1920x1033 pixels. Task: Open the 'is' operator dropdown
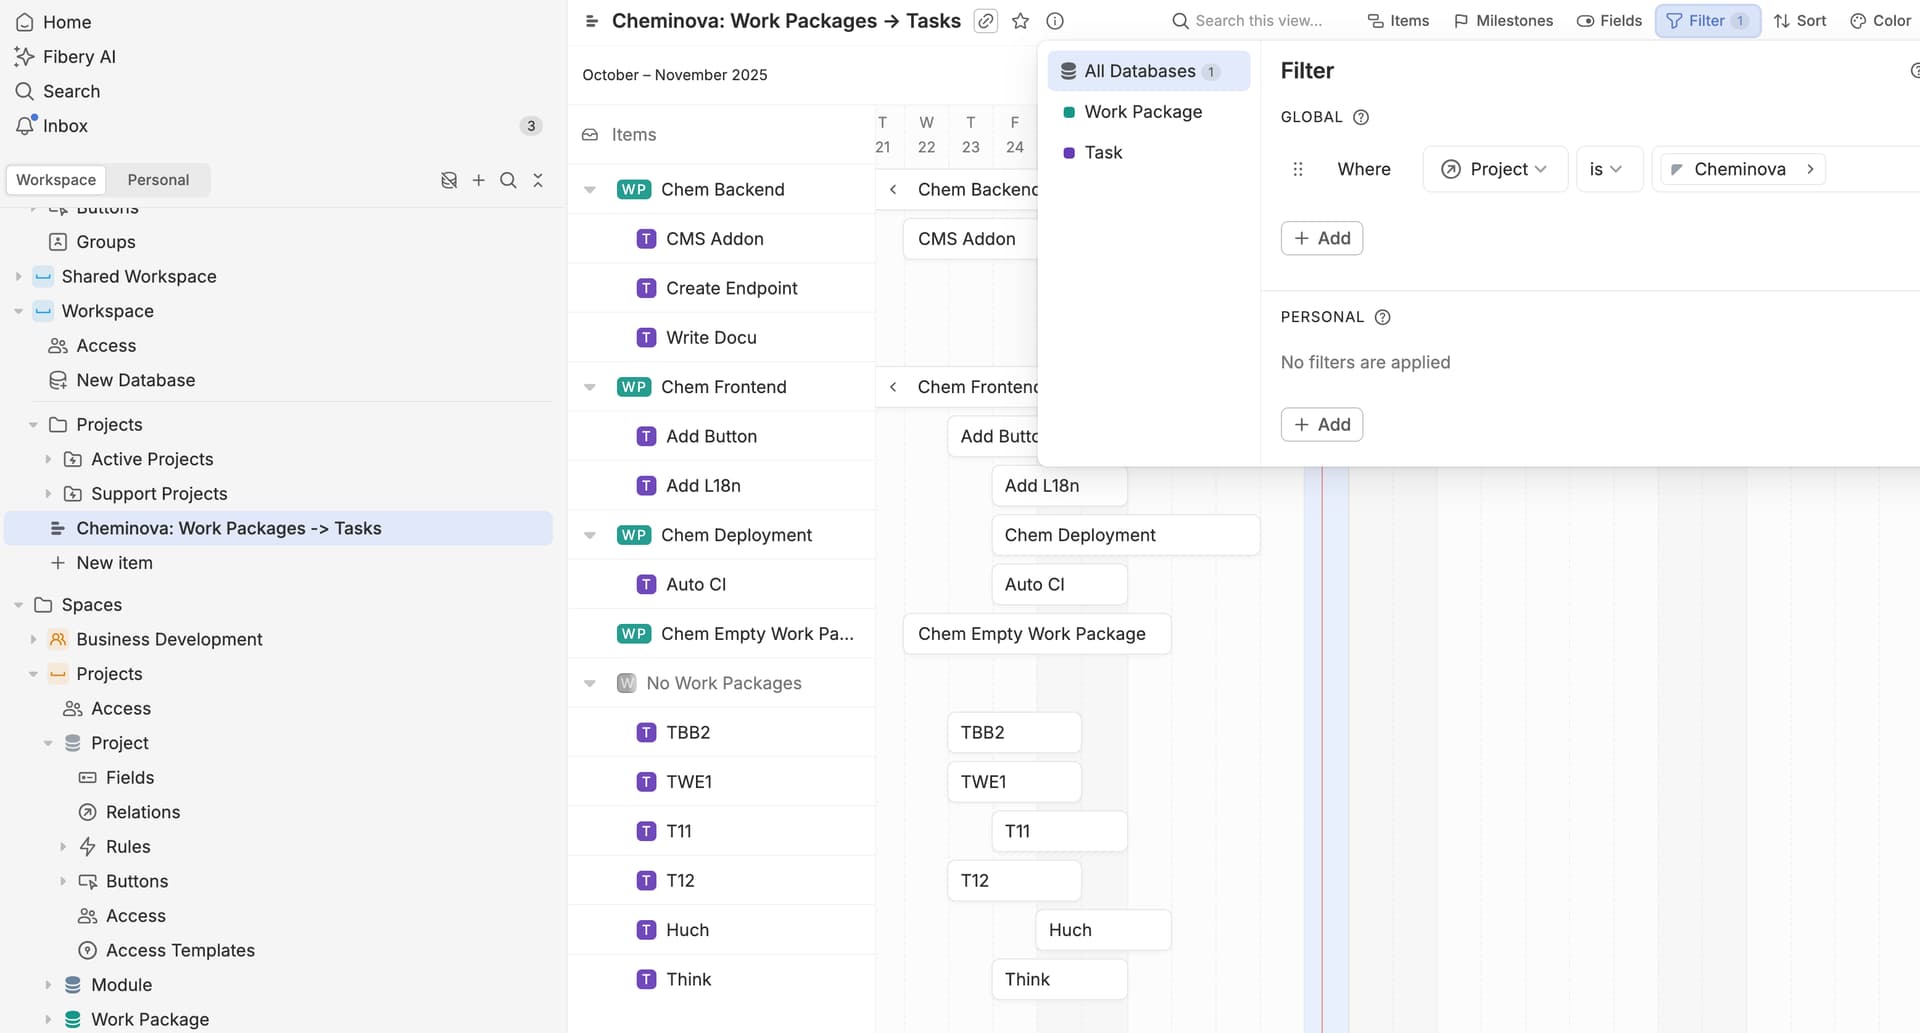(1607, 169)
